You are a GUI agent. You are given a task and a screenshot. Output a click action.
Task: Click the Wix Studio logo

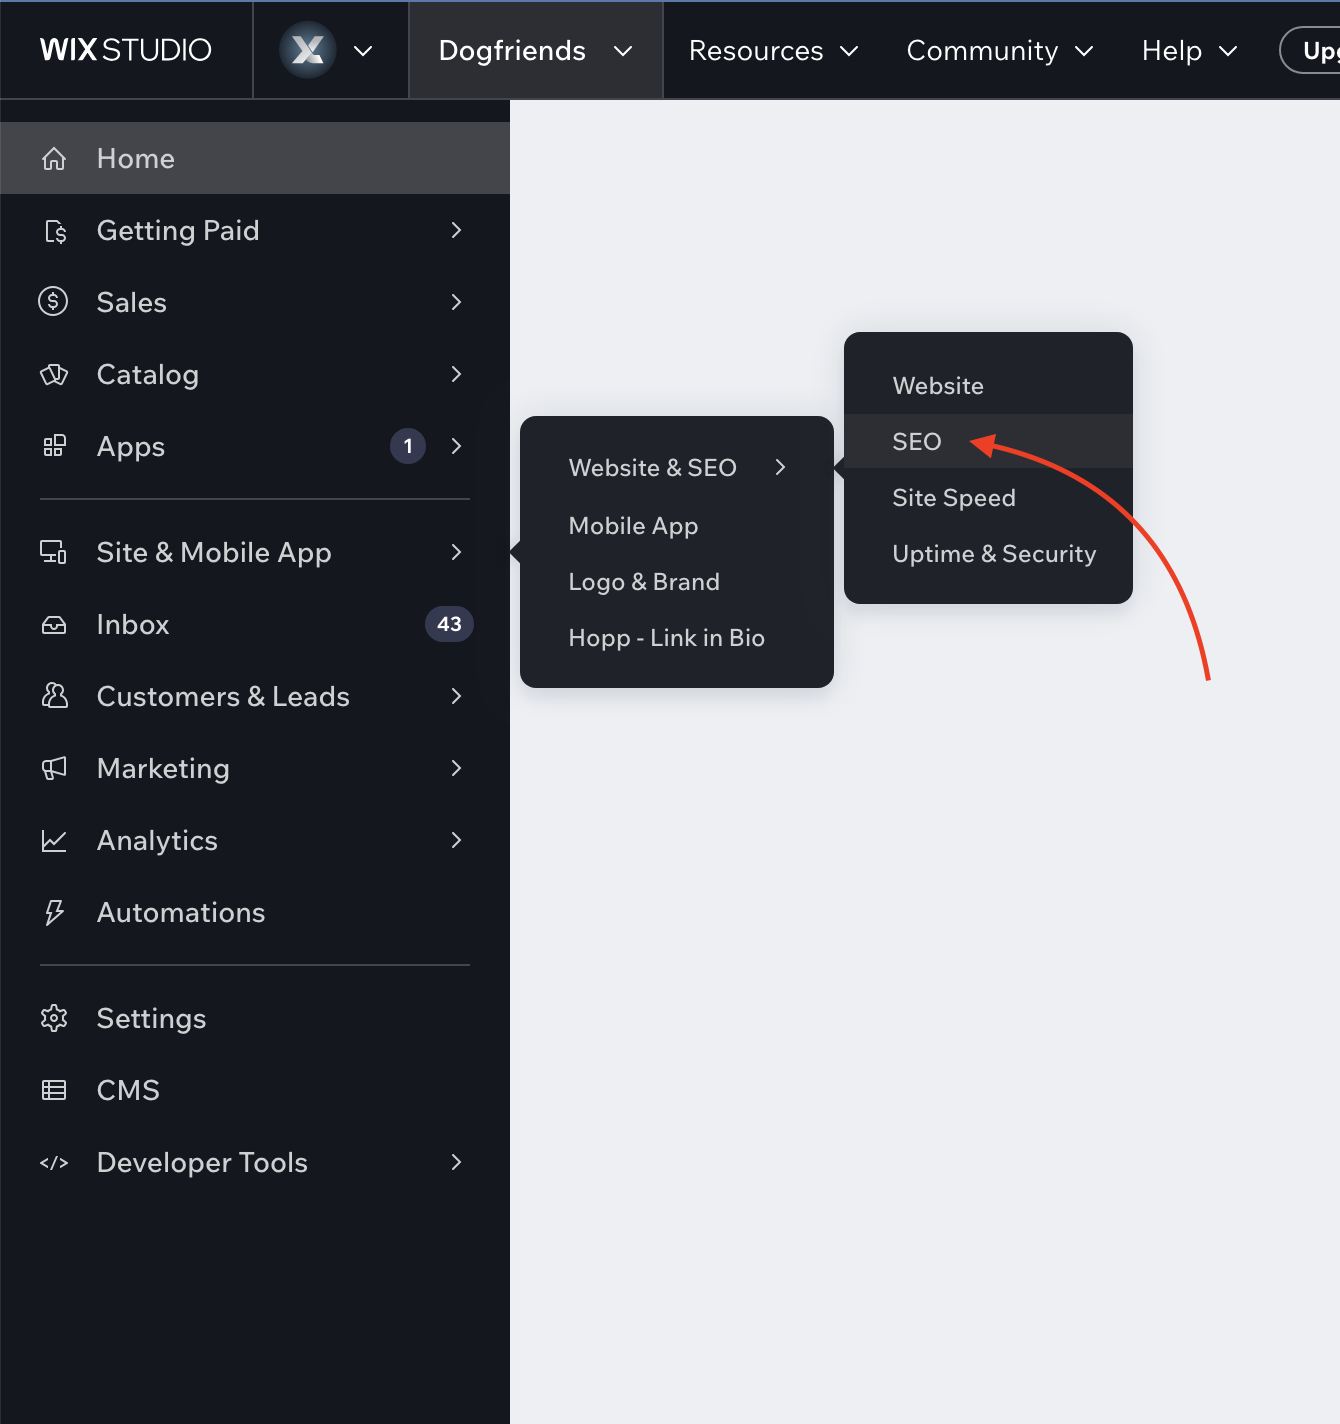(x=126, y=50)
